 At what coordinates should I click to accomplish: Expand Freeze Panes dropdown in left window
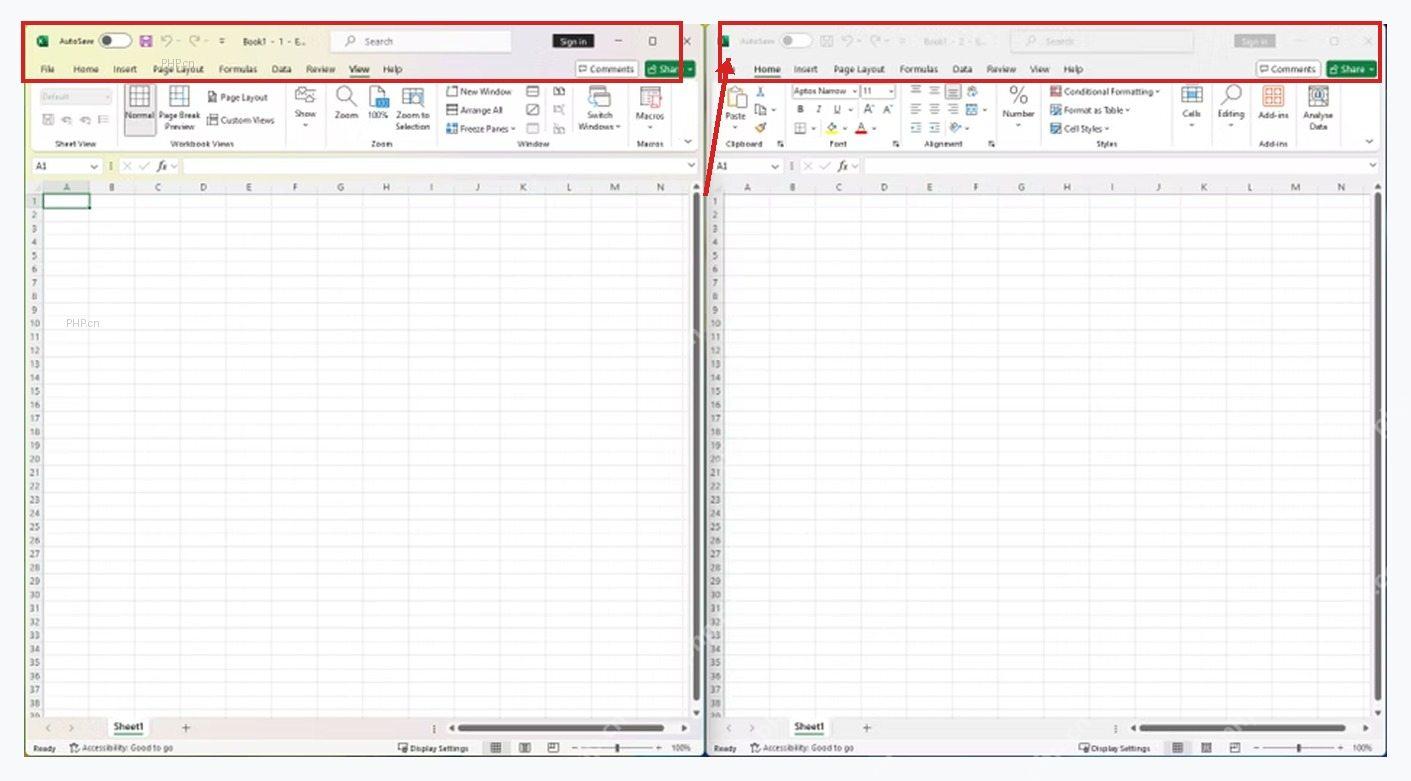tap(481, 129)
